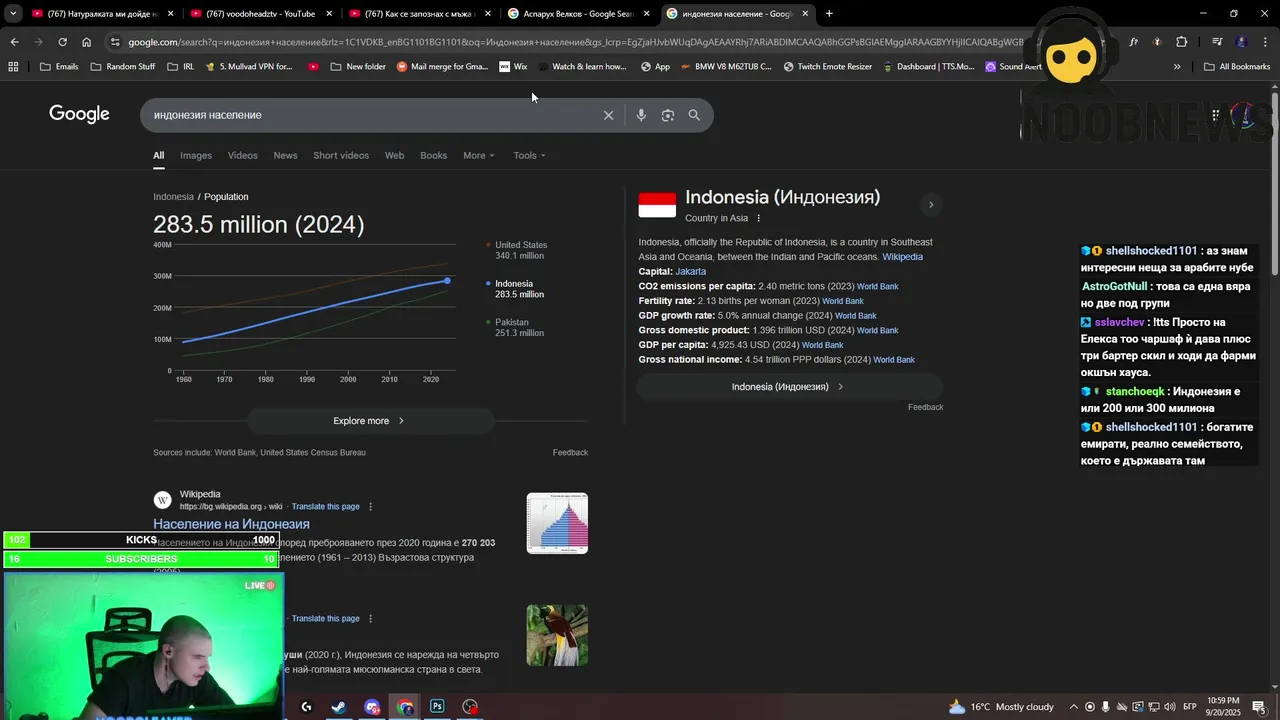Click the 2024 data point on chart
The height and width of the screenshot is (720, 1280).
click(x=447, y=281)
